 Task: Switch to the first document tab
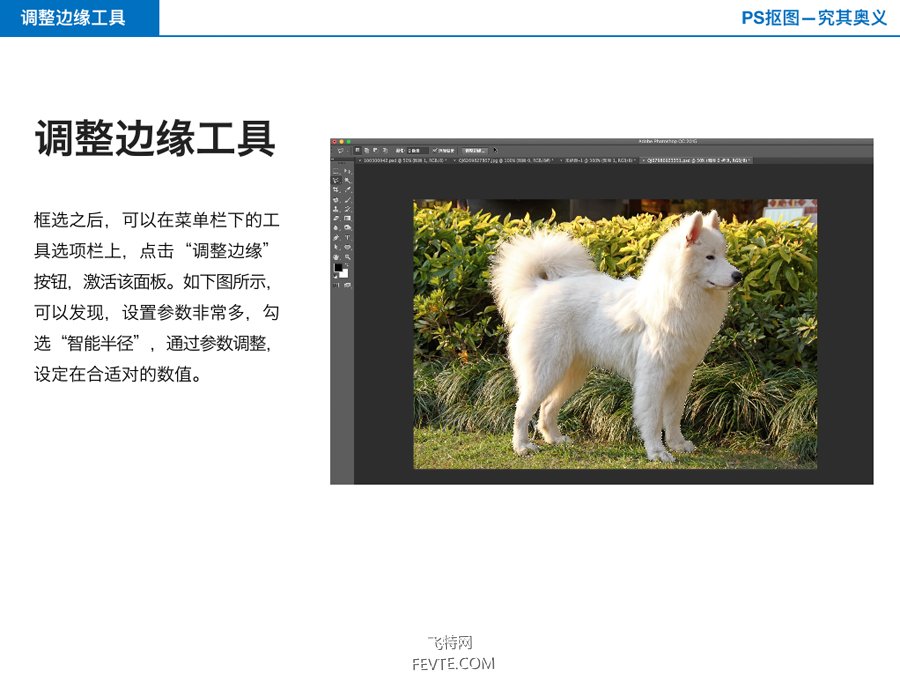point(404,160)
